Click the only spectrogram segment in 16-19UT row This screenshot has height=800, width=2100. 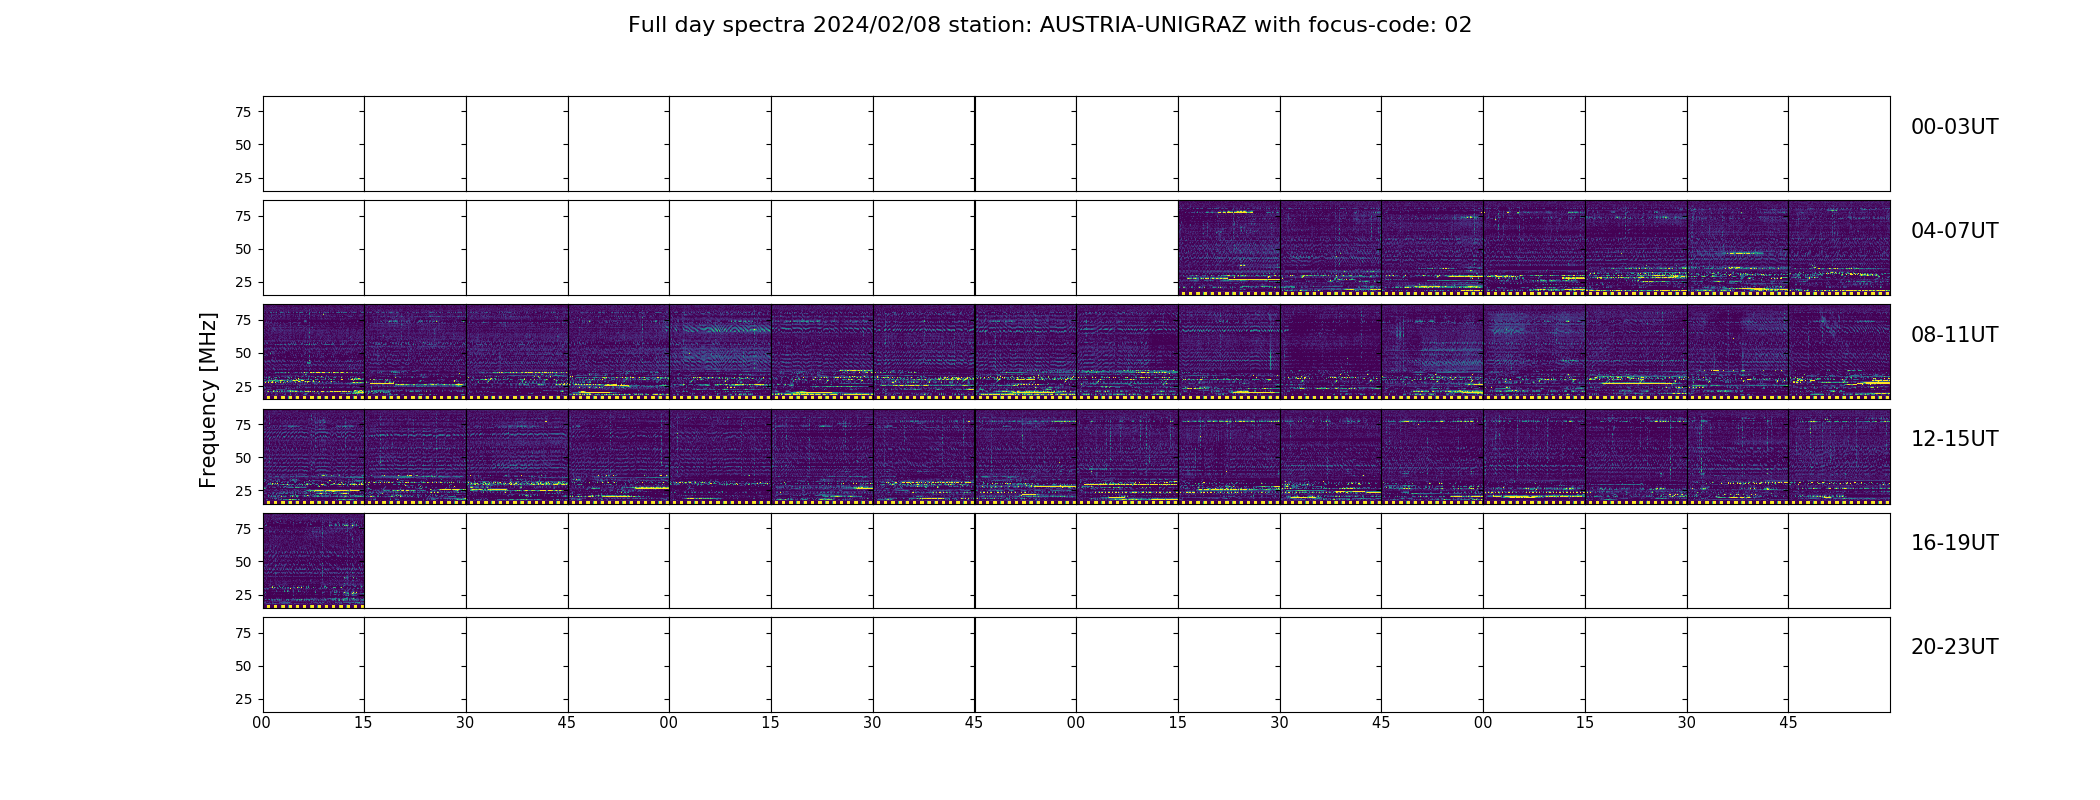pos(313,560)
